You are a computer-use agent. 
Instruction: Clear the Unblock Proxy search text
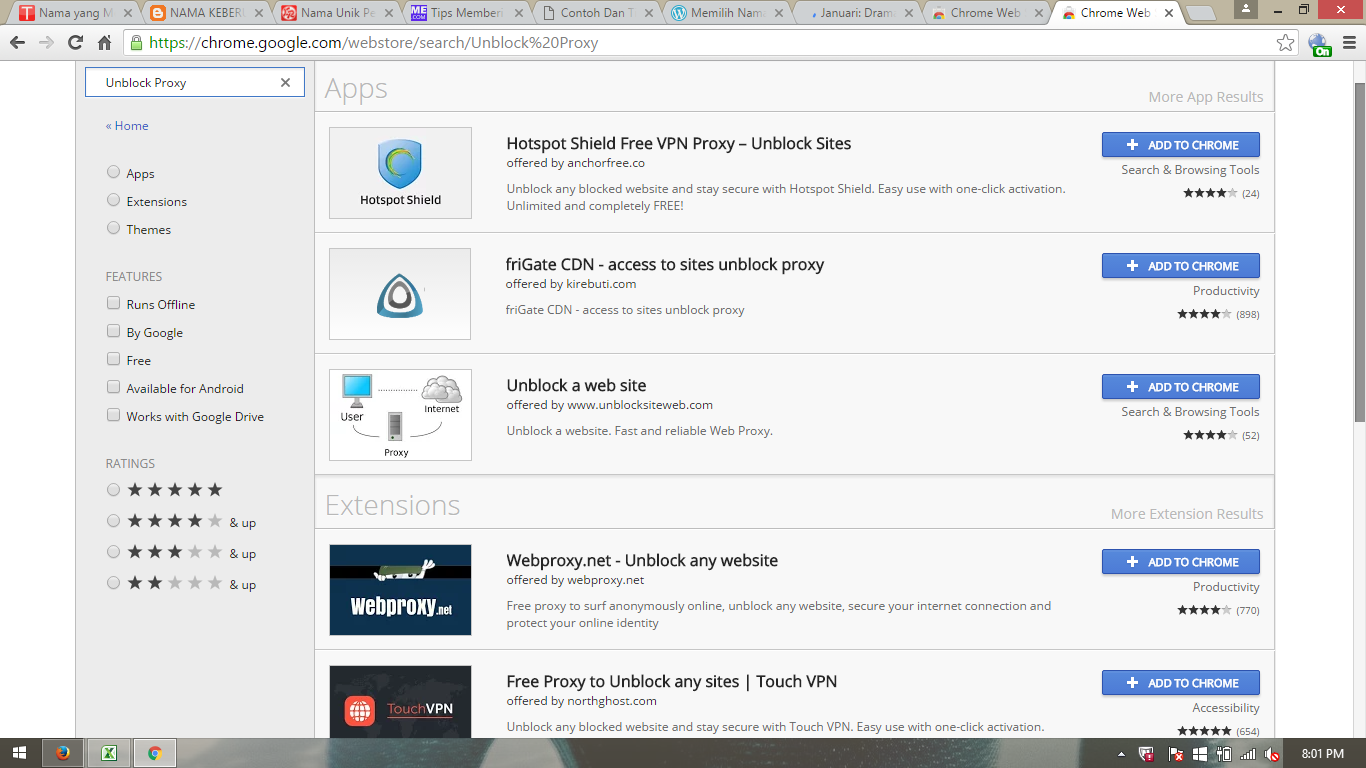coord(285,83)
